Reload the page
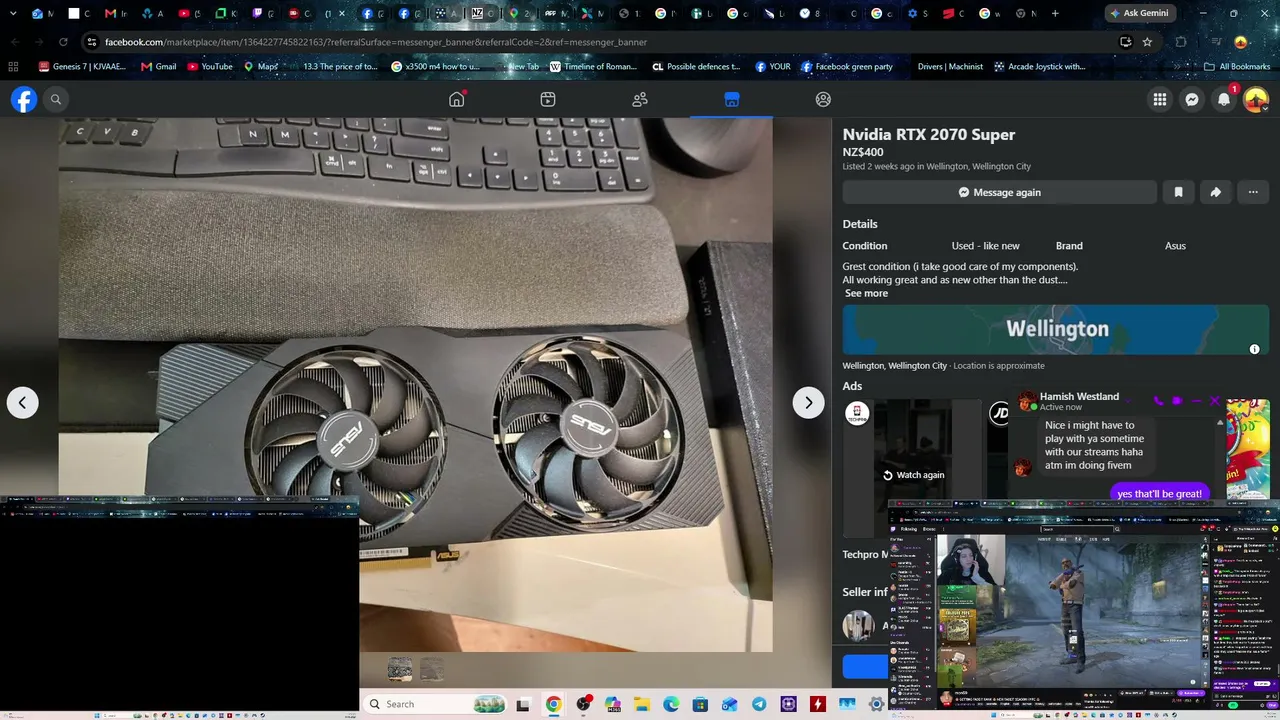Image resolution: width=1280 pixels, height=720 pixels. [63, 42]
